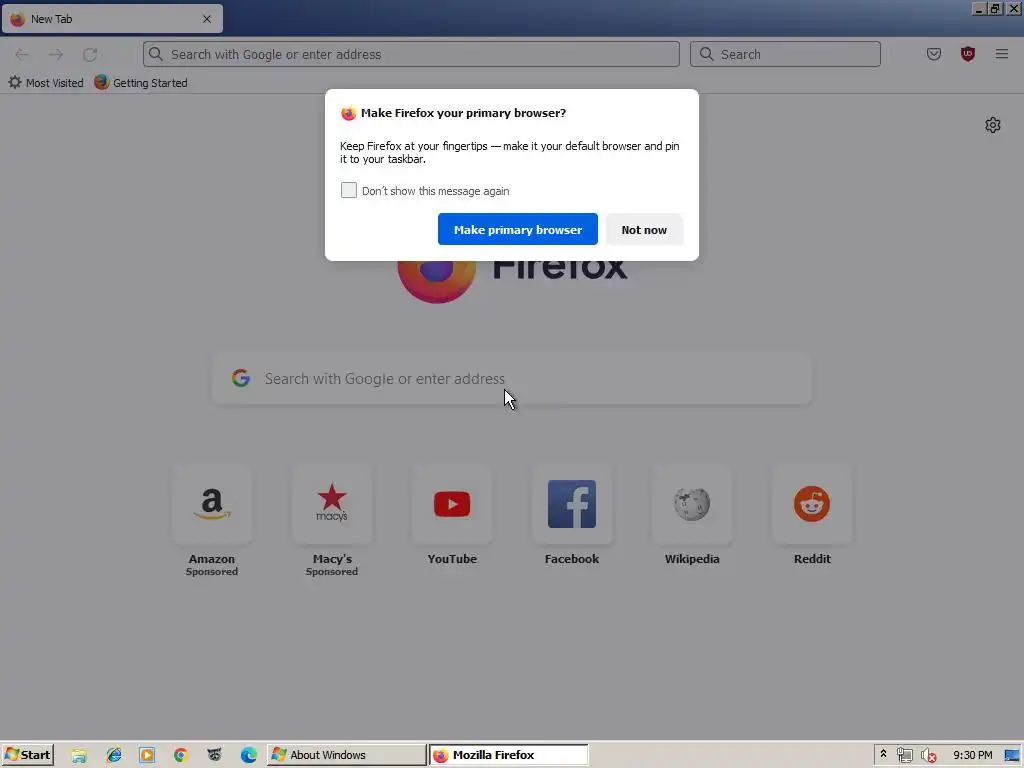Launch Google Chrome from taskbar

point(181,755)
